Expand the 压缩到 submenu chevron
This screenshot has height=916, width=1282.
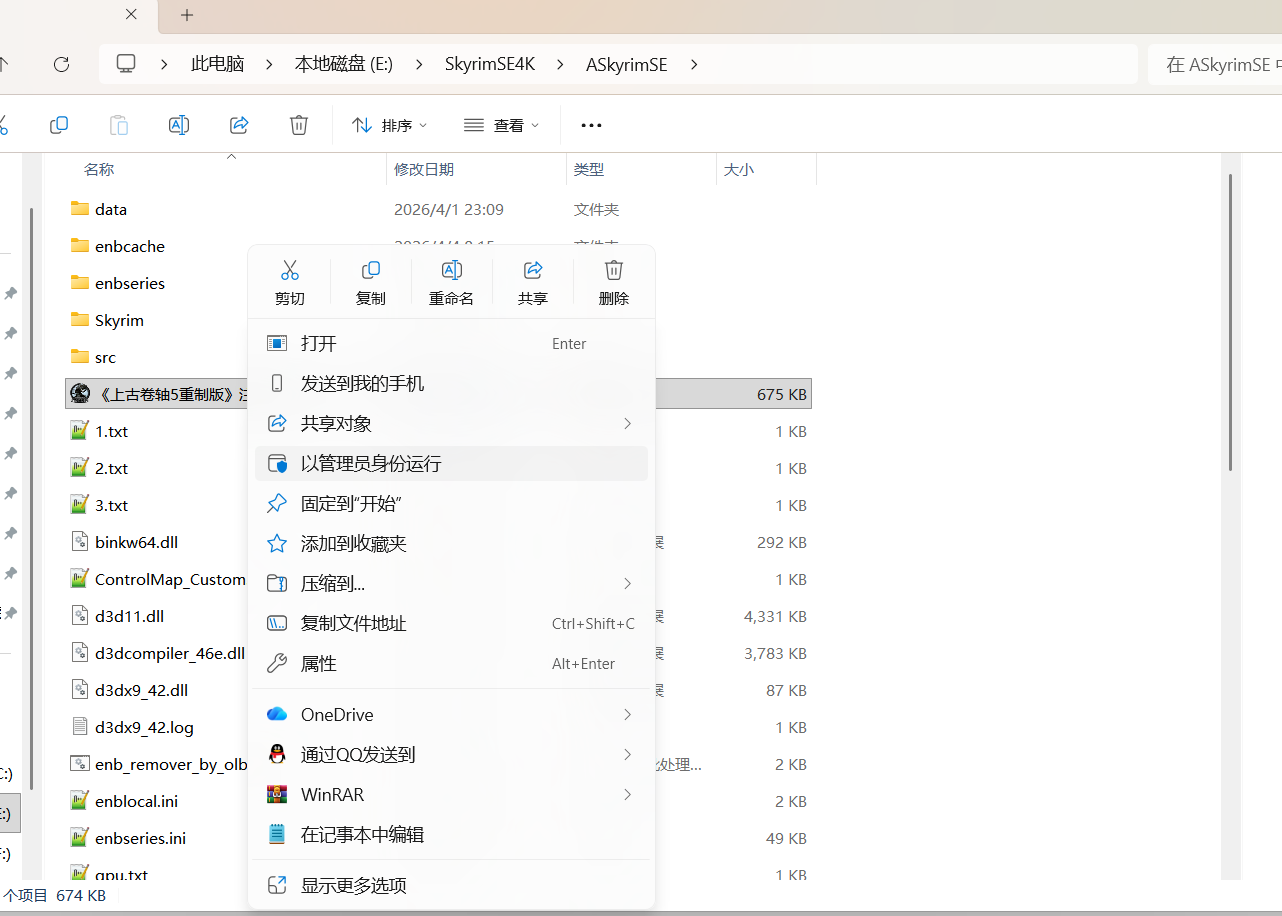627,583
